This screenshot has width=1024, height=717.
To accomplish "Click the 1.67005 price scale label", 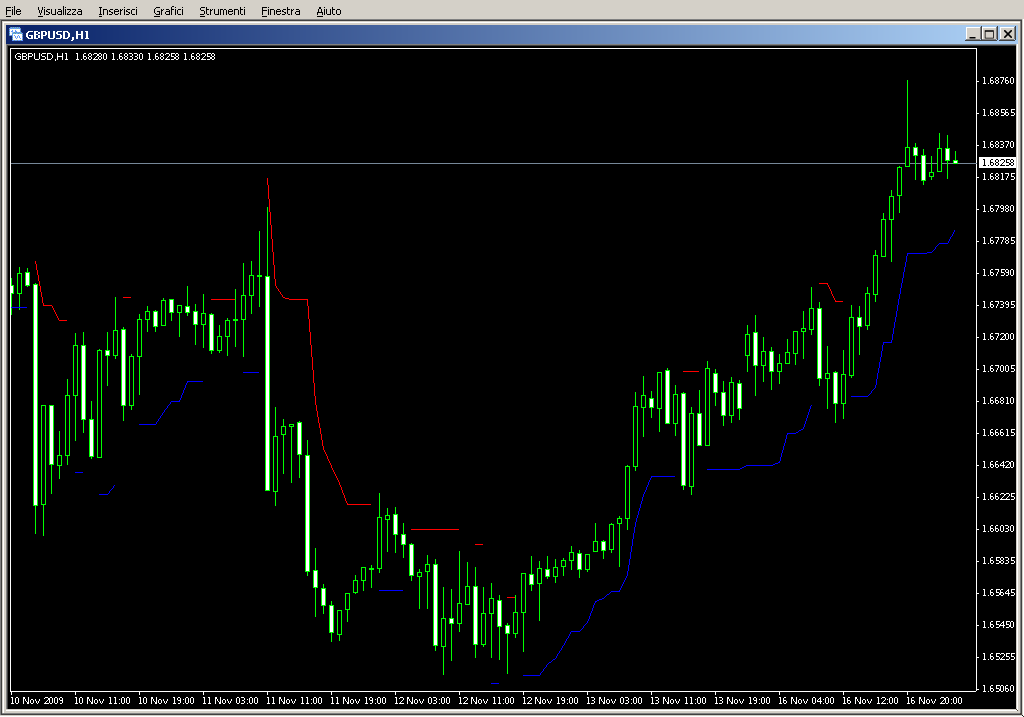I will [998, 369].
